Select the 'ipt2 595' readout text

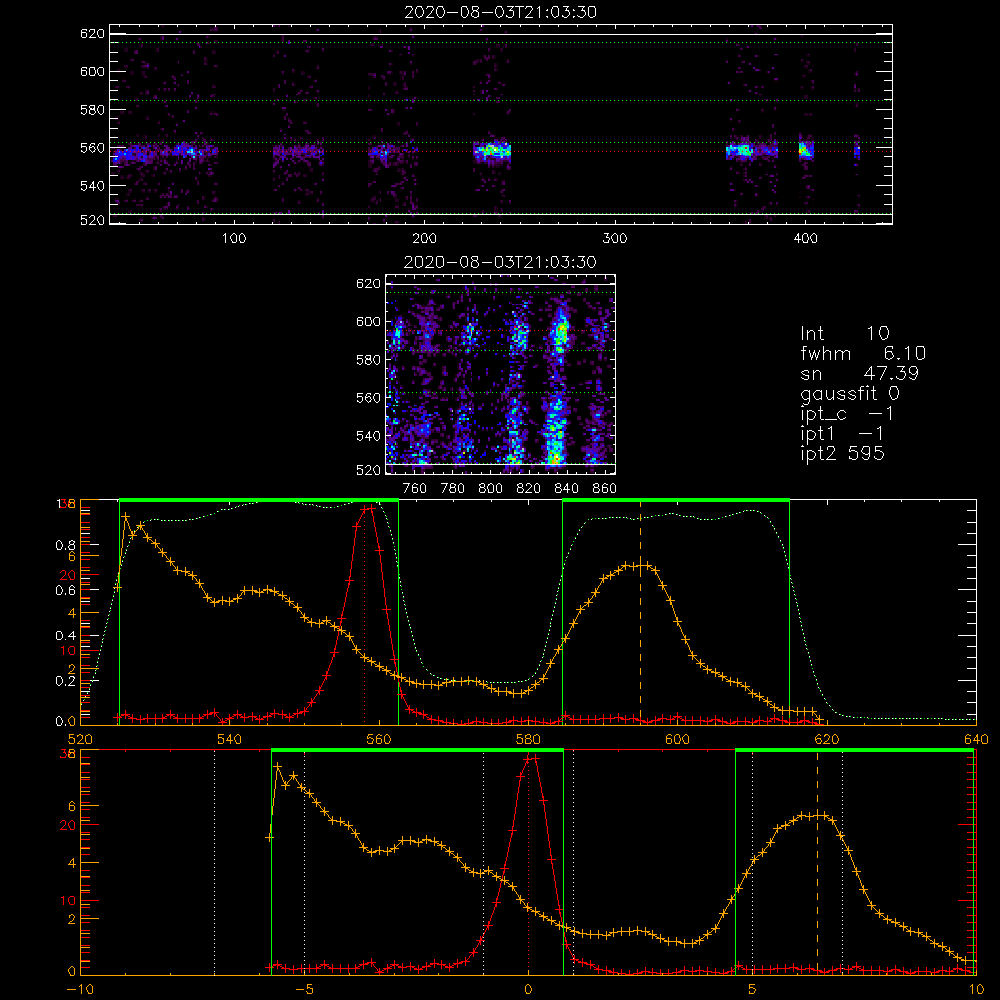pos(842,453)
